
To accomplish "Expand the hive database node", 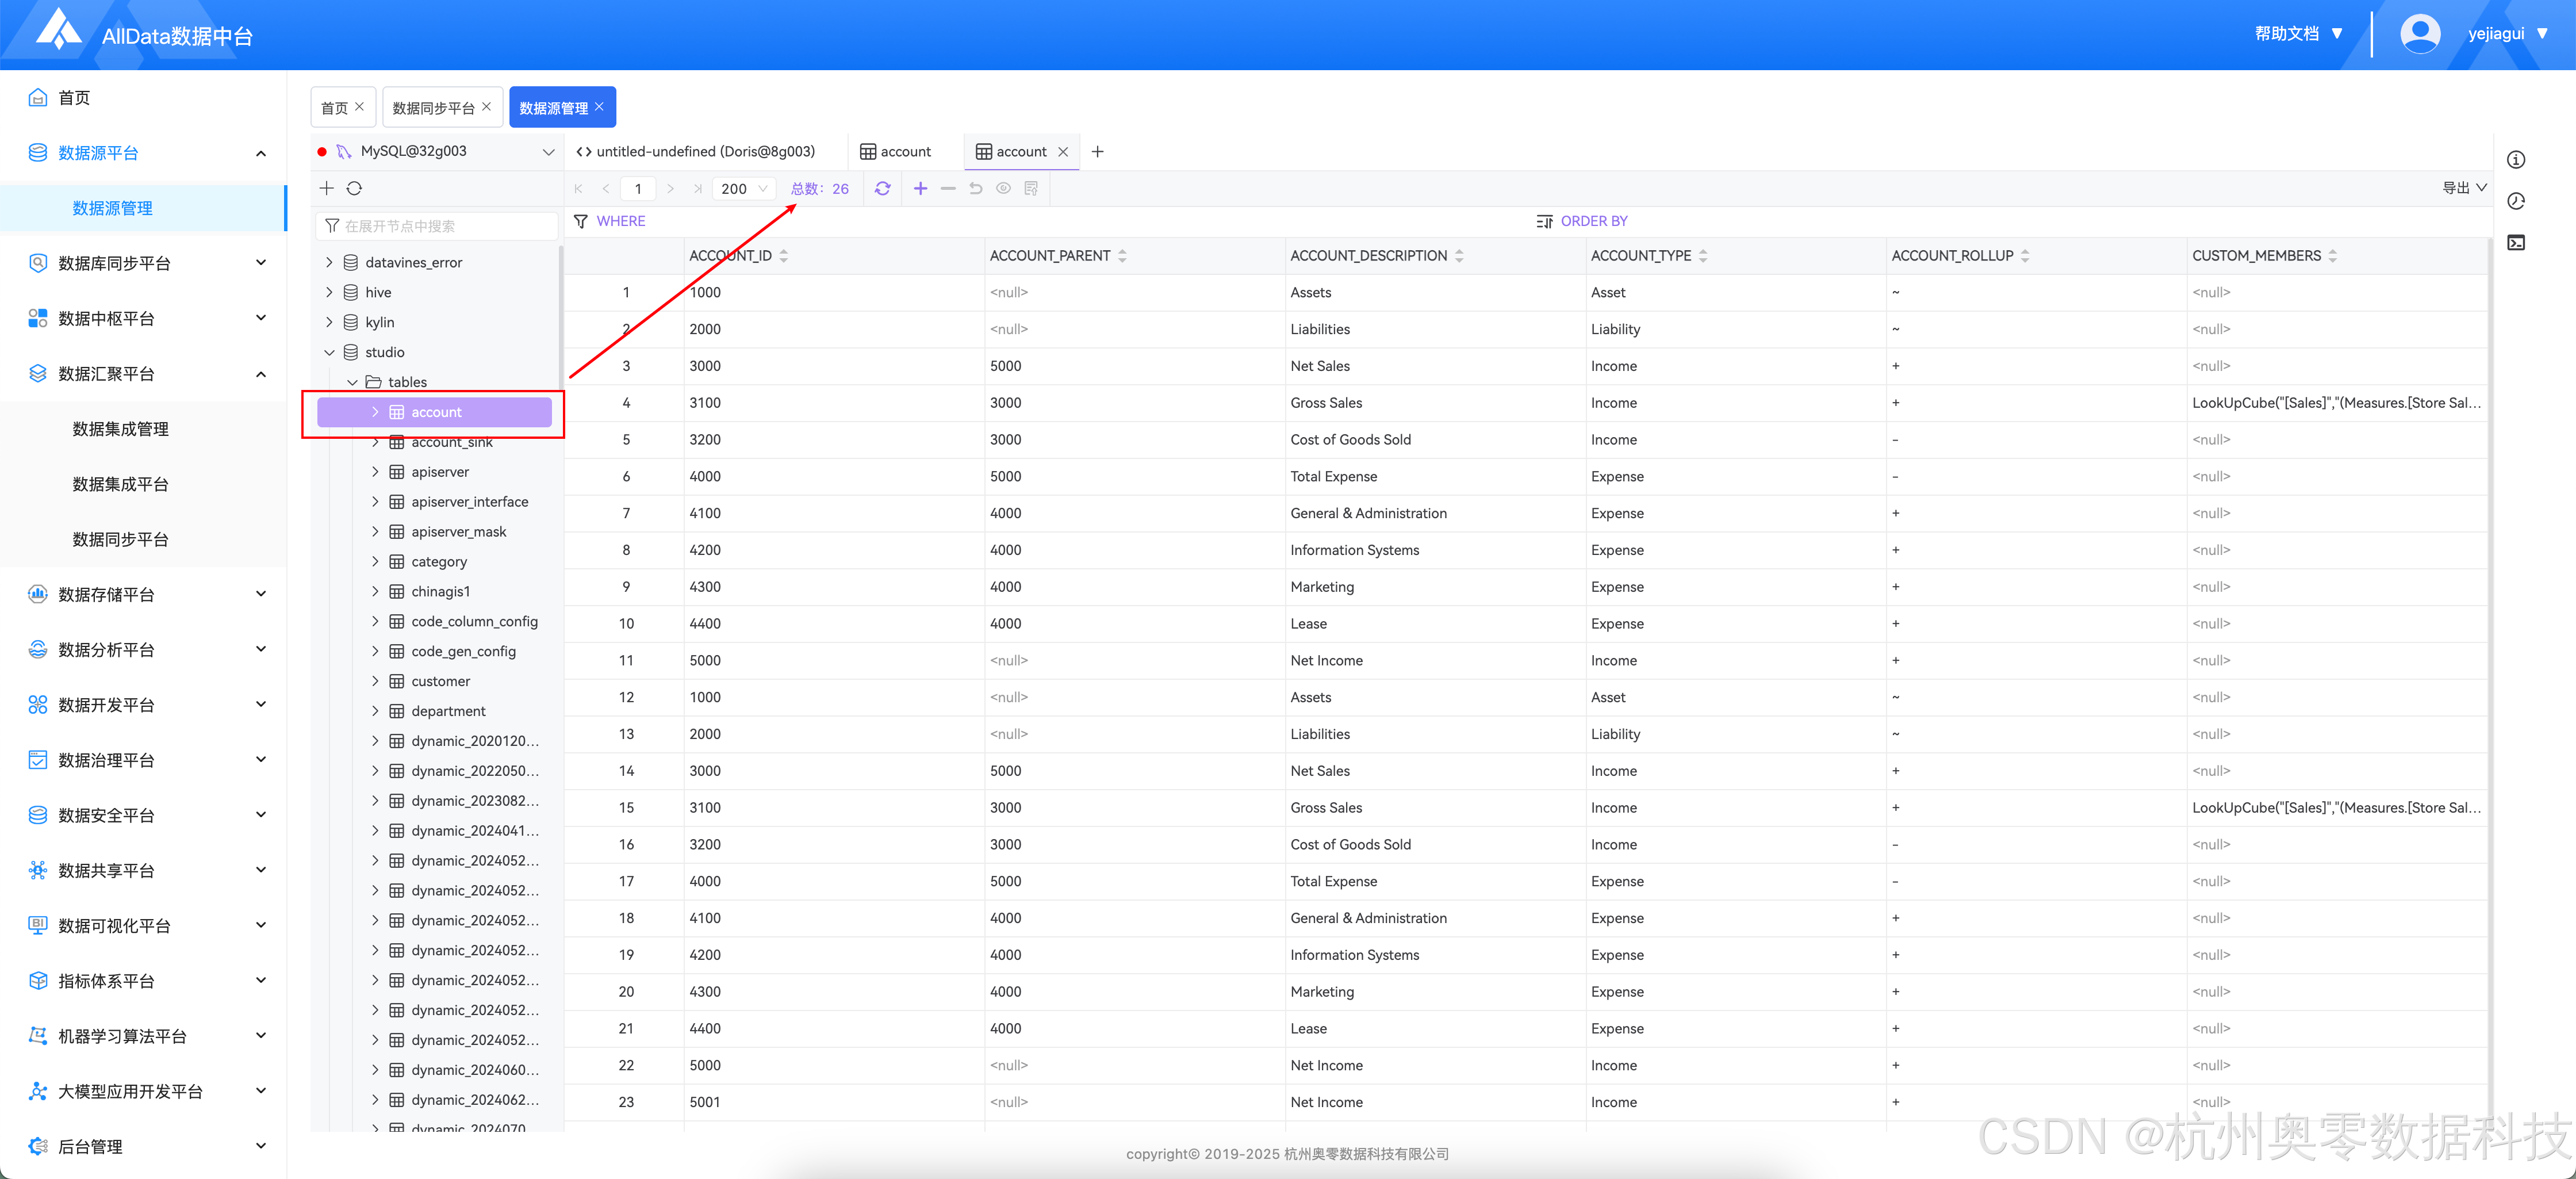I will pyautogui.click(x=329, y=292).
